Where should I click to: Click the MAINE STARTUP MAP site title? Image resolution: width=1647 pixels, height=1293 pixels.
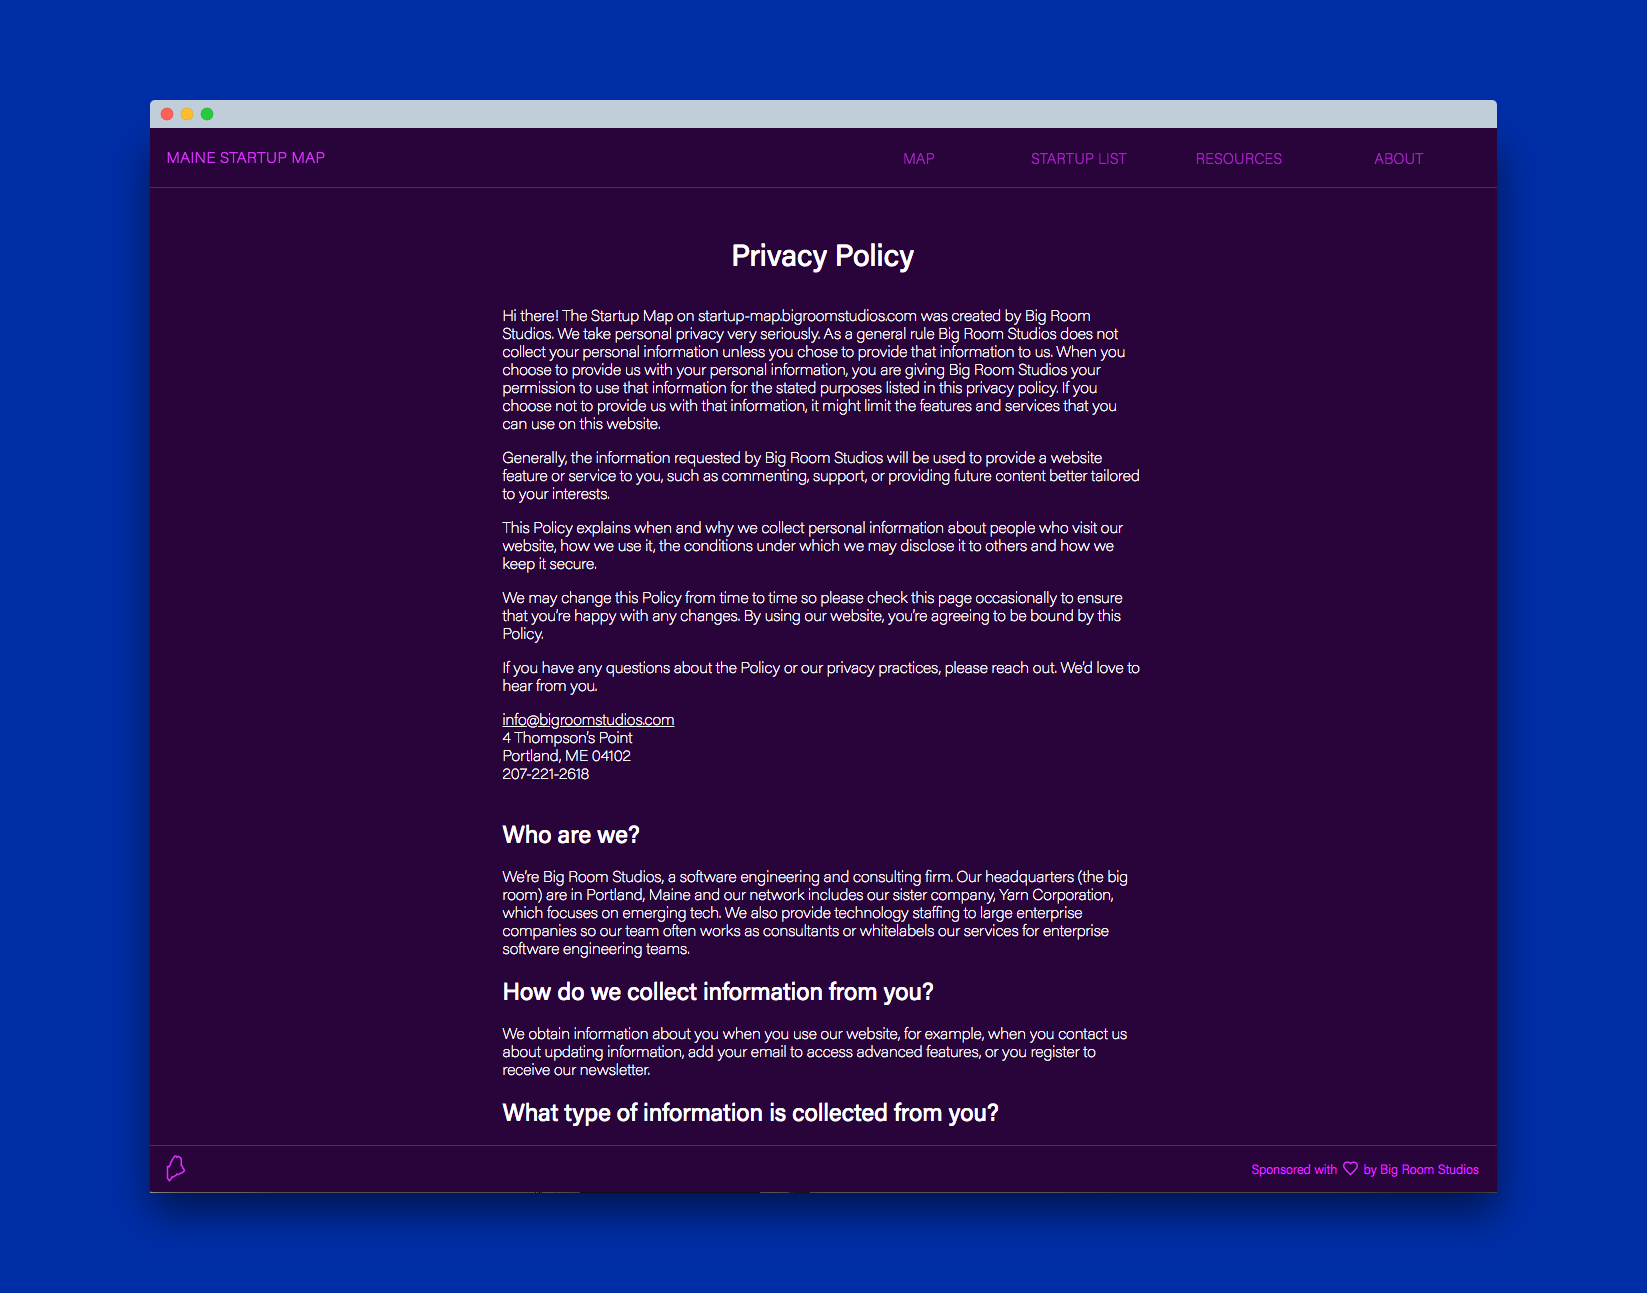[246, 158]
